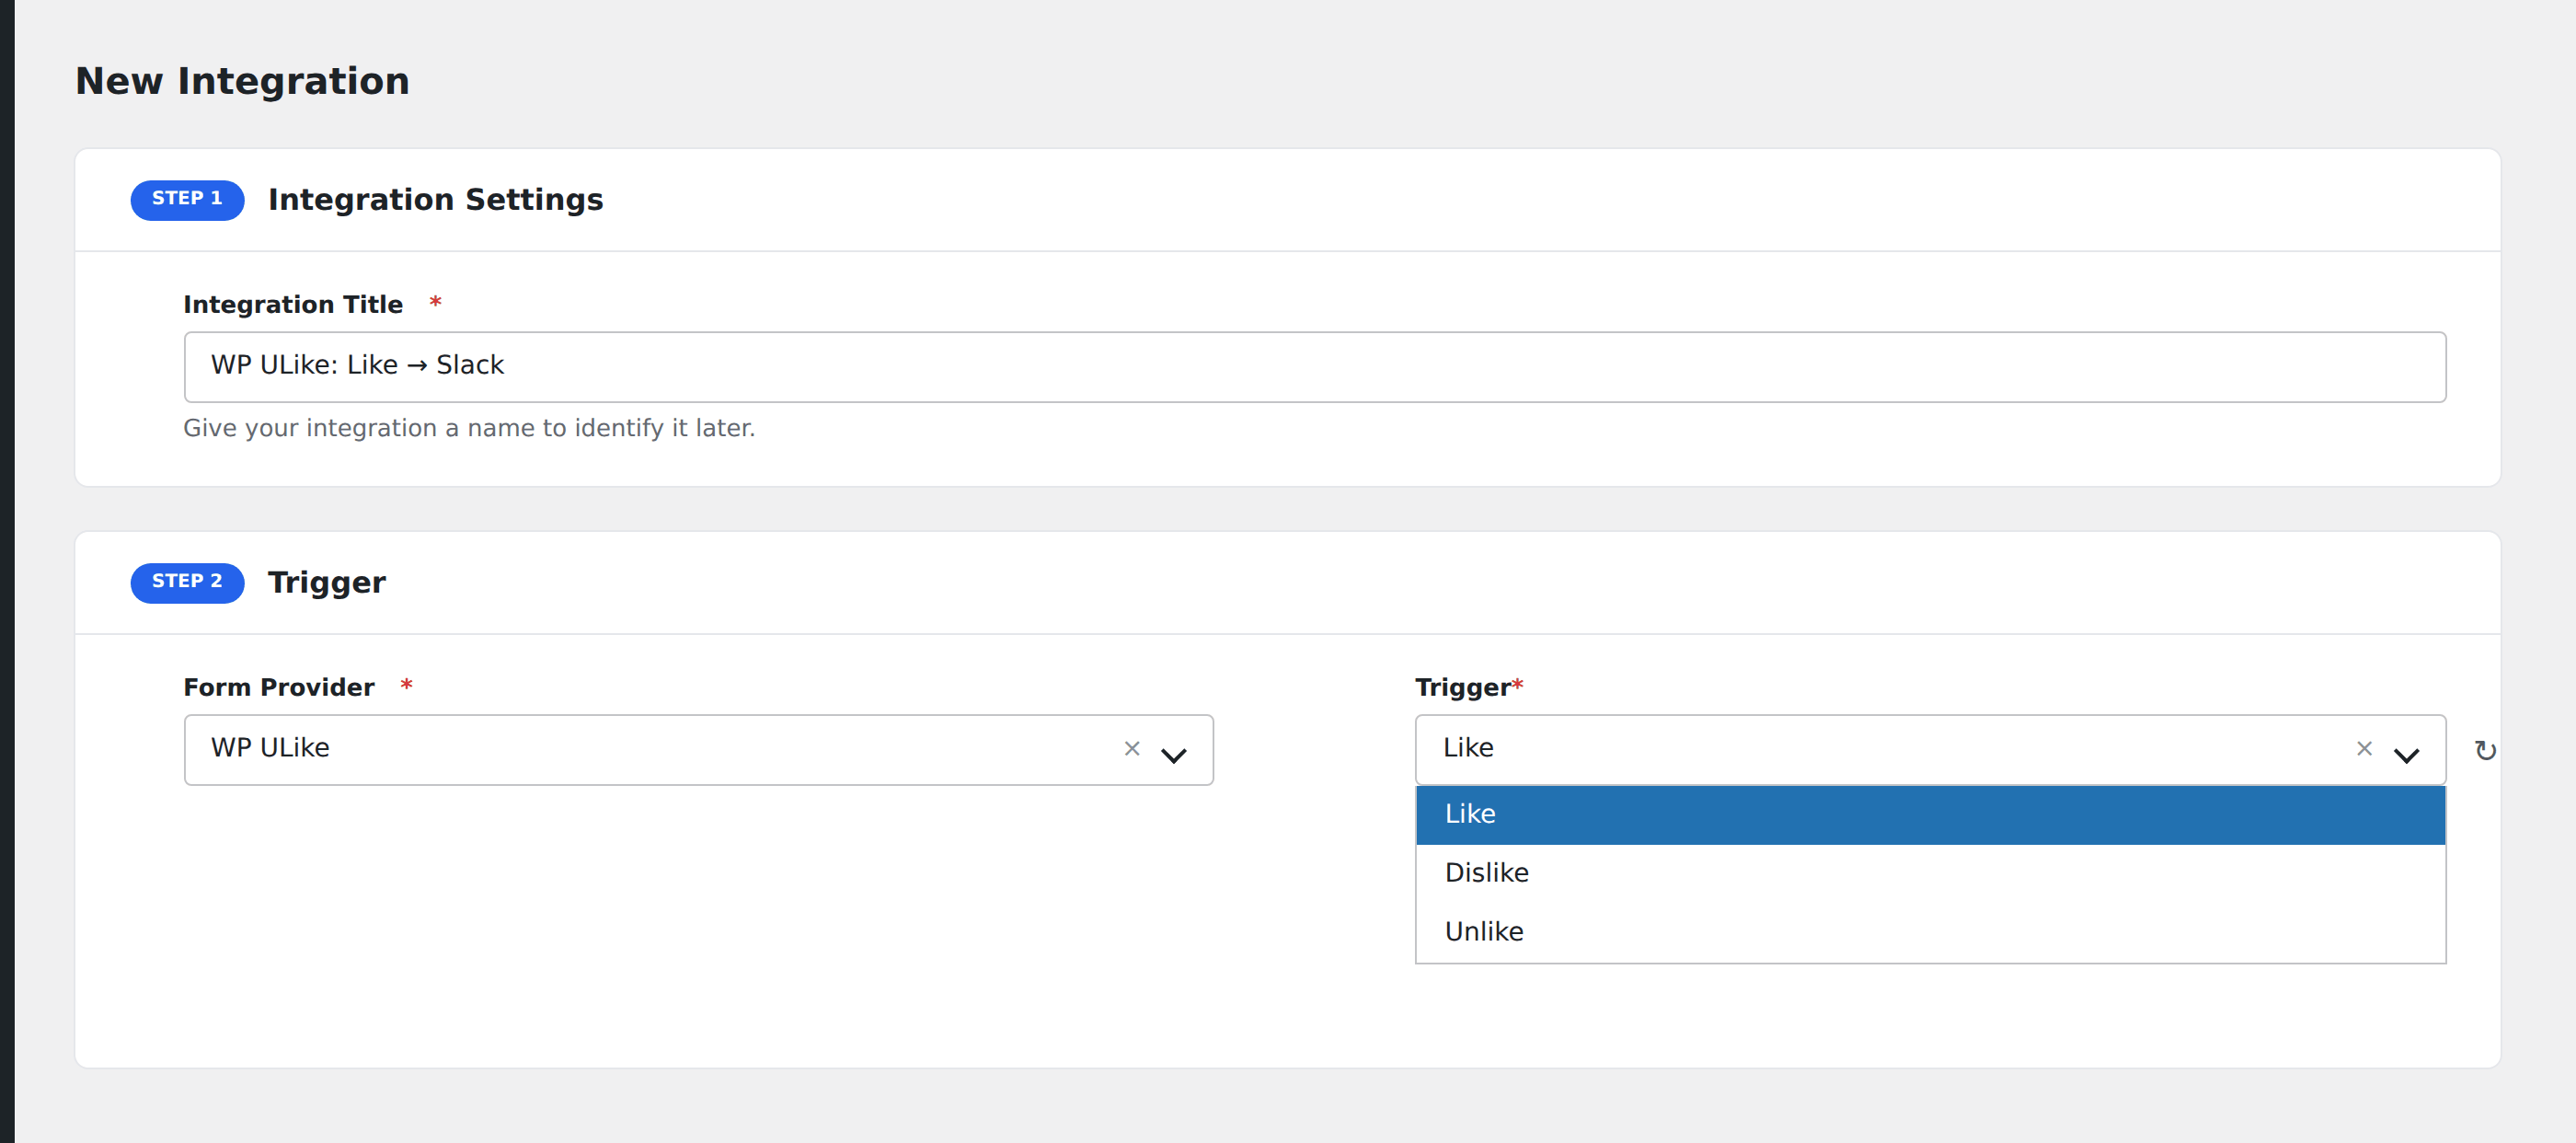Click the New Integration page title
Image resolution: width=2576 pixels, height=1143 pixels.
tap(242, 81)
